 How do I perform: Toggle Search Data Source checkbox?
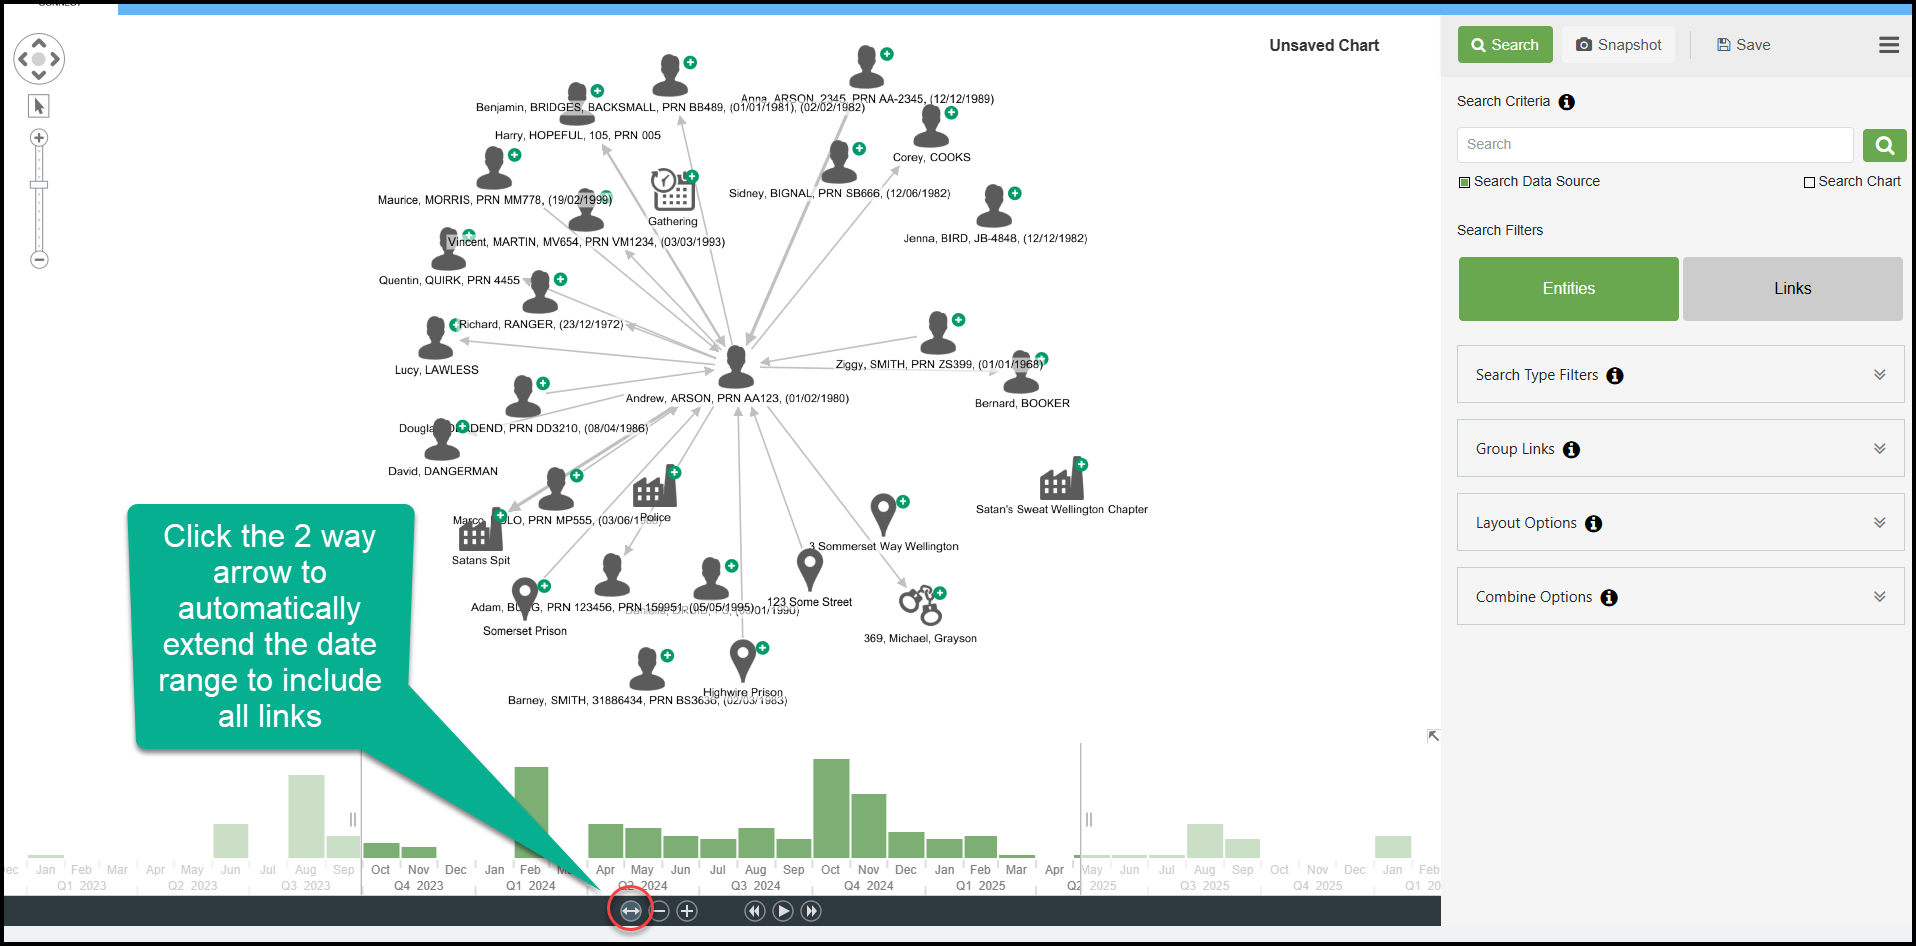click(1465, 182)
